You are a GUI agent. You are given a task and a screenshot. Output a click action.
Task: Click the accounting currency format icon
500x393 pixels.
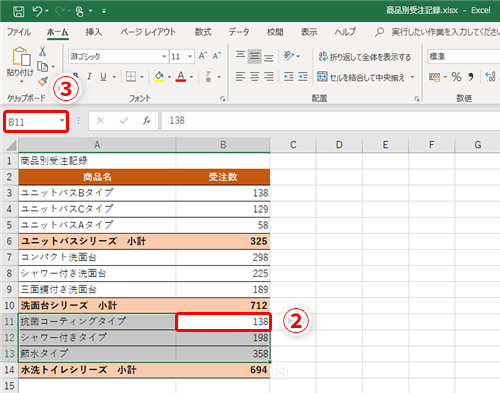click(434, 77)
